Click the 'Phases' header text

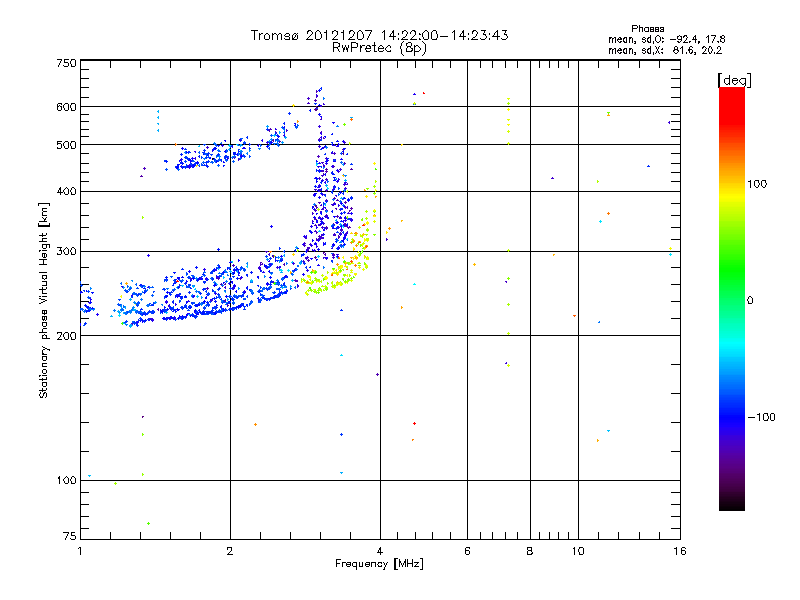(647, 29)
